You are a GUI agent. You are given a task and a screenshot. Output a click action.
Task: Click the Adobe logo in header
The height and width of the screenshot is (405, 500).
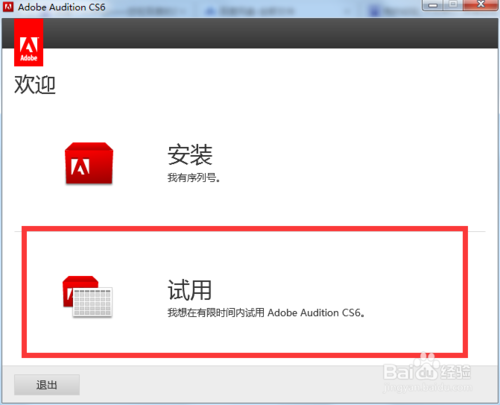tap(29, 42)
